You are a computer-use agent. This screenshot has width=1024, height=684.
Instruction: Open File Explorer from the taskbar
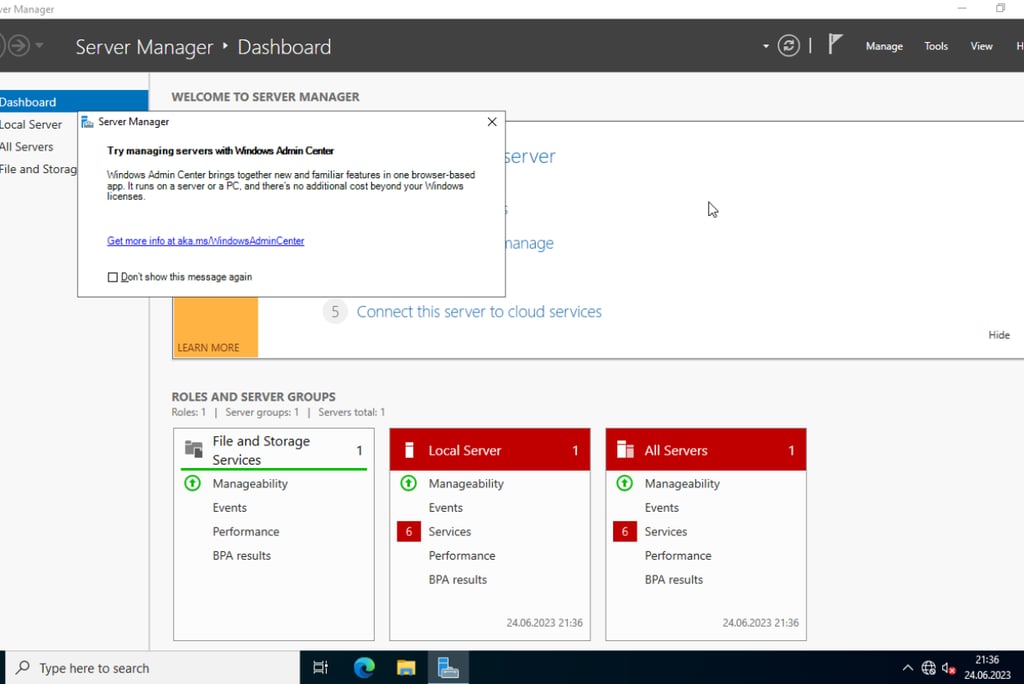click(x=406, y=668)
